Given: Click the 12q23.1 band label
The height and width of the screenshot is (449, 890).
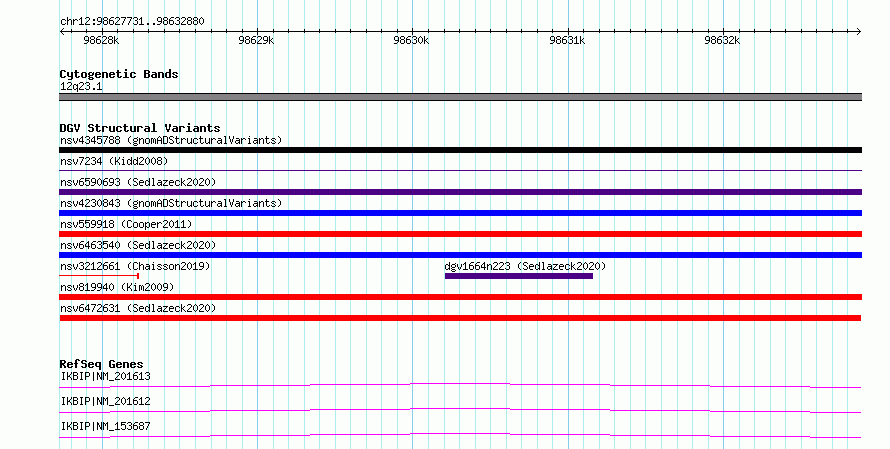Looking at the screenshot, I should [x=81, y=86].
